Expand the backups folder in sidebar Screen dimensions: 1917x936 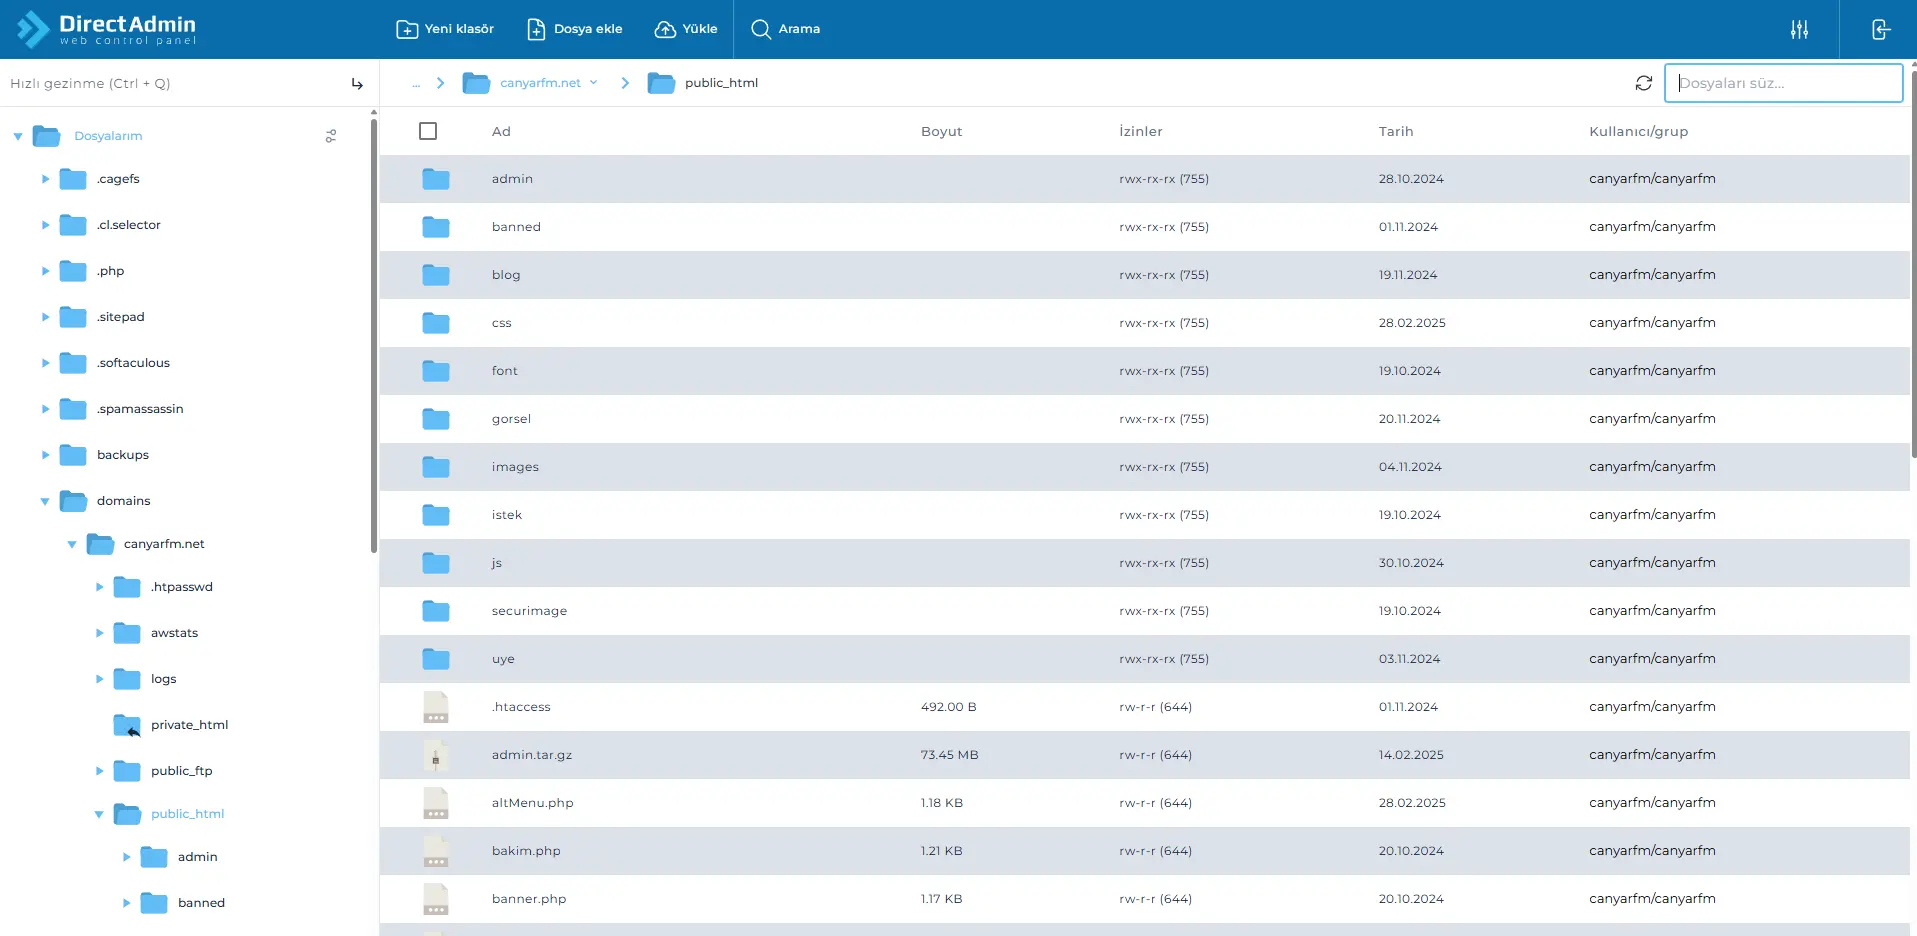(x=44, y=455)
